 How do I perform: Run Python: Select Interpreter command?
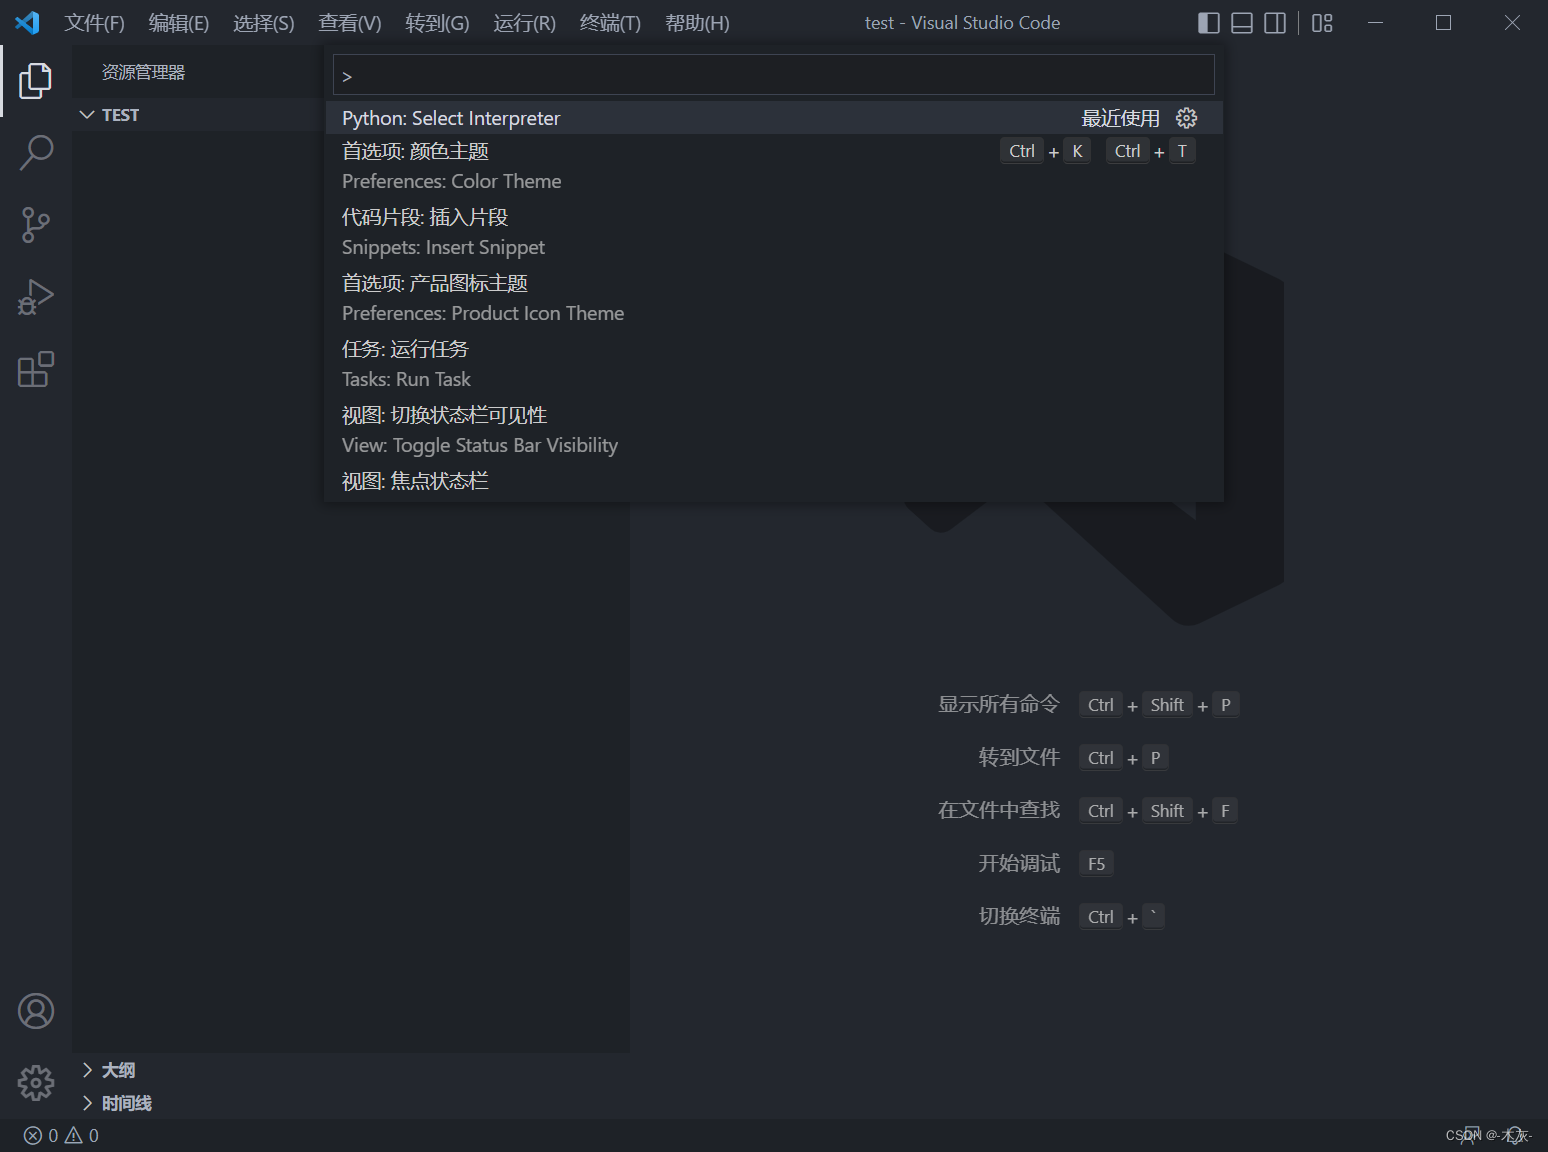[x=774, y=118]
